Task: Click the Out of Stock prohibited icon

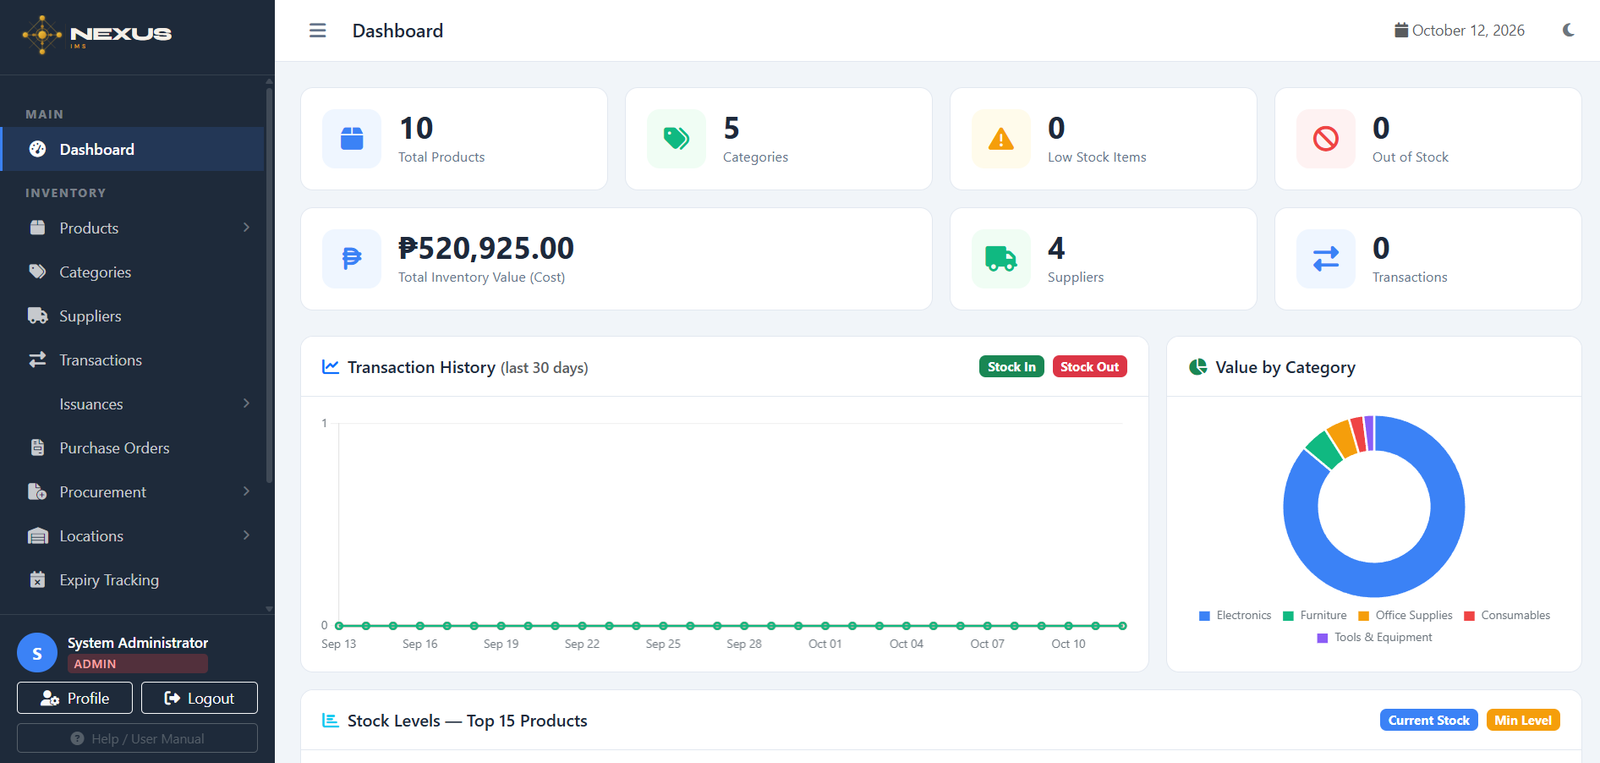Action: pyautogui.click(x=1326, y=139)
